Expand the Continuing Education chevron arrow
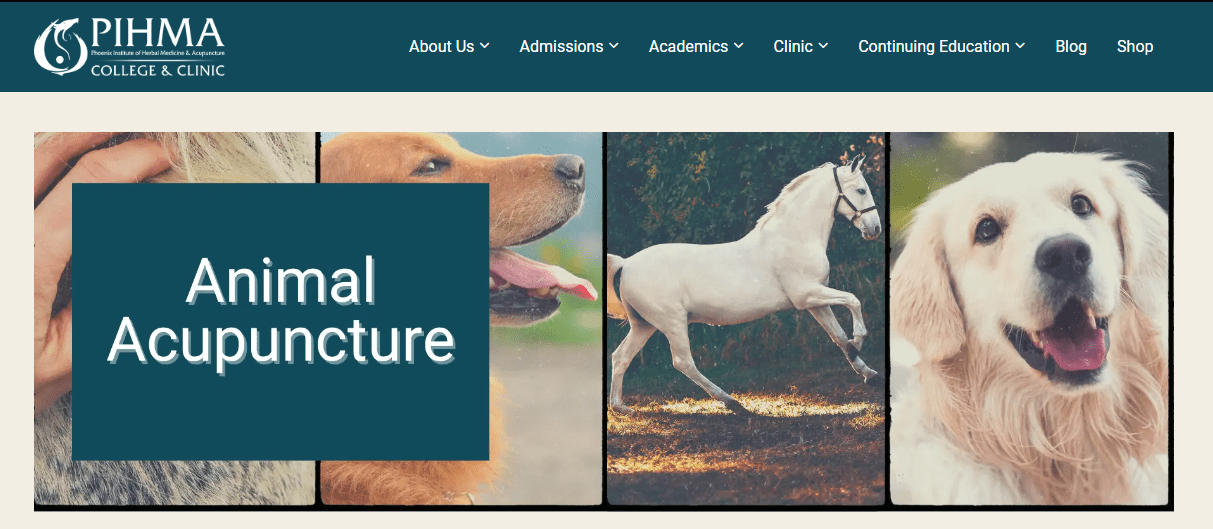This screenshot has height=529, width=1213. tap(1020, 46)
